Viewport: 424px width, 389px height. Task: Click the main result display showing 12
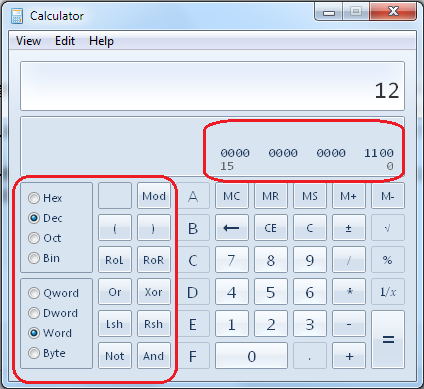click(x=212, y=86)
